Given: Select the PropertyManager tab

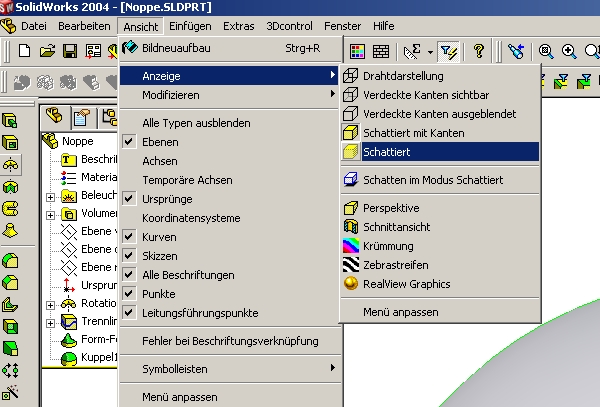Looking at the screenshot, I should [81, 117].
